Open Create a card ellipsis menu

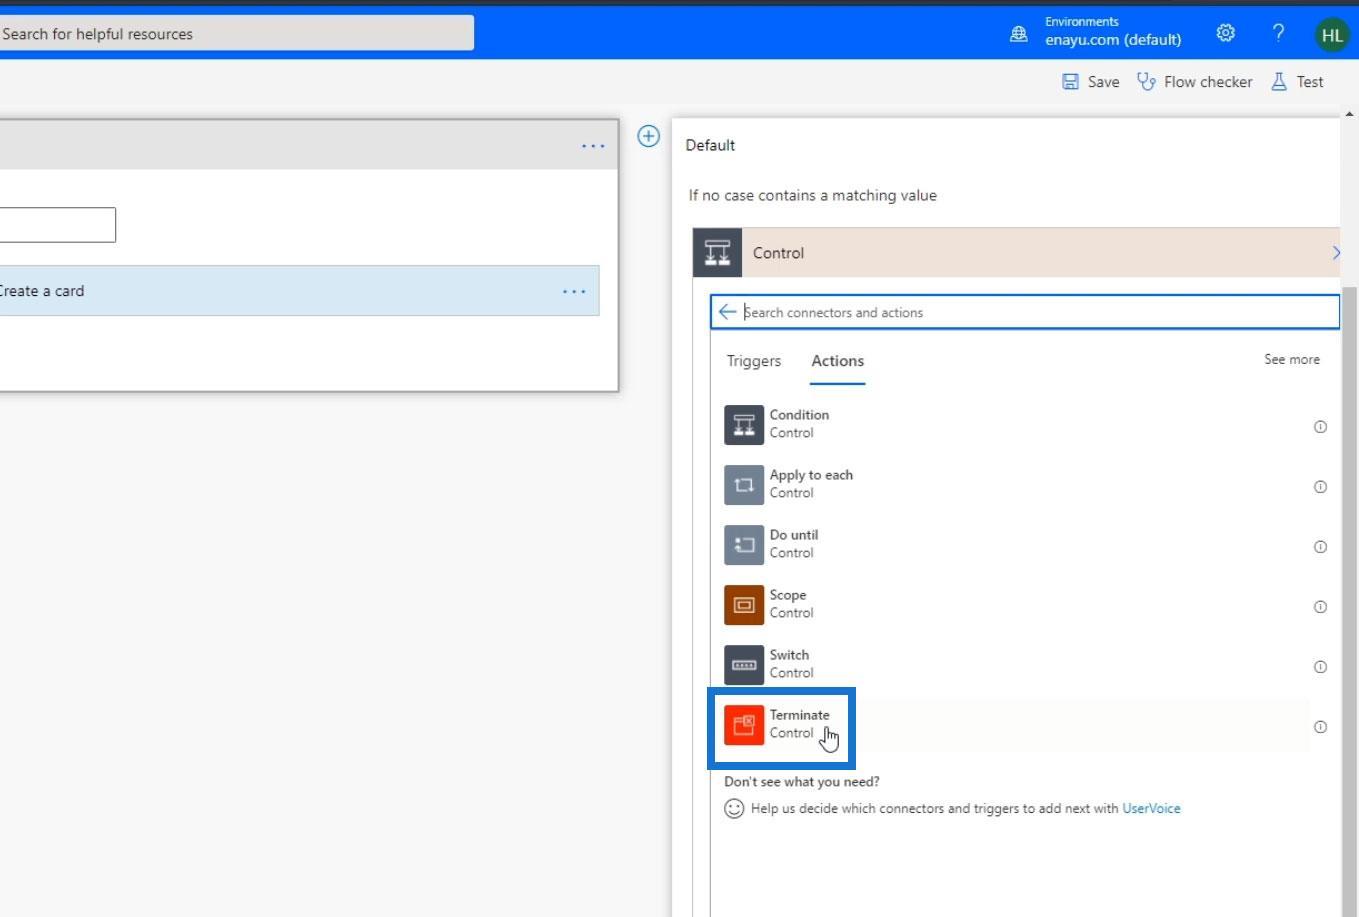click(574, 291)
